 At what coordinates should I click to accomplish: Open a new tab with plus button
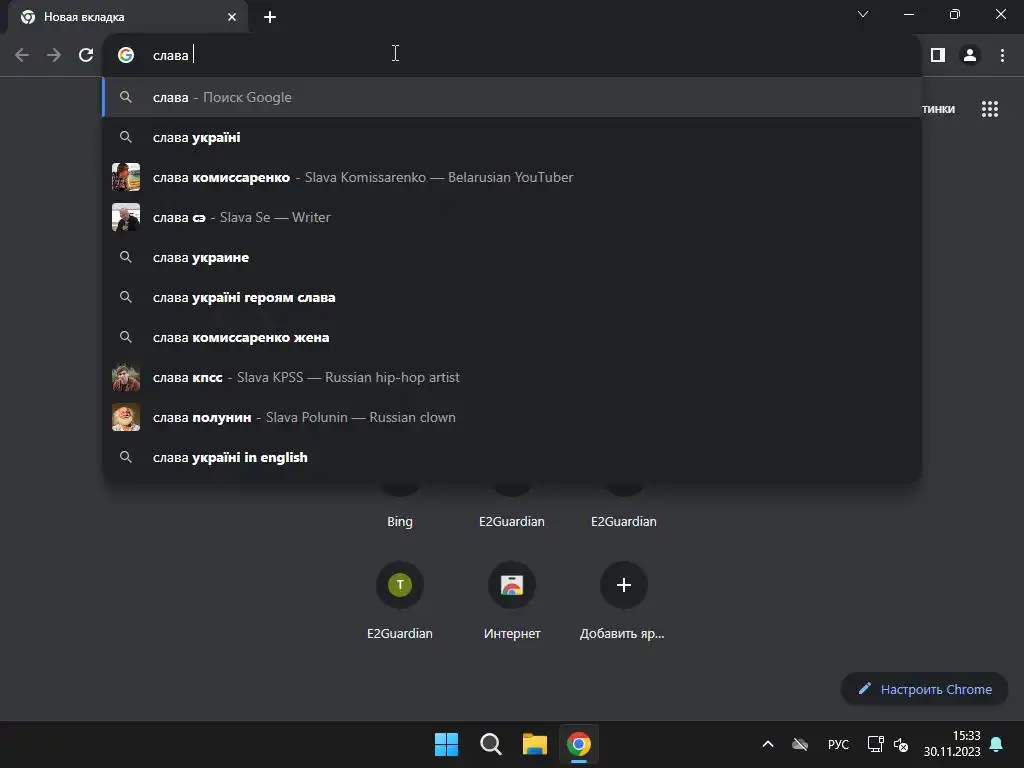[270, 17]
